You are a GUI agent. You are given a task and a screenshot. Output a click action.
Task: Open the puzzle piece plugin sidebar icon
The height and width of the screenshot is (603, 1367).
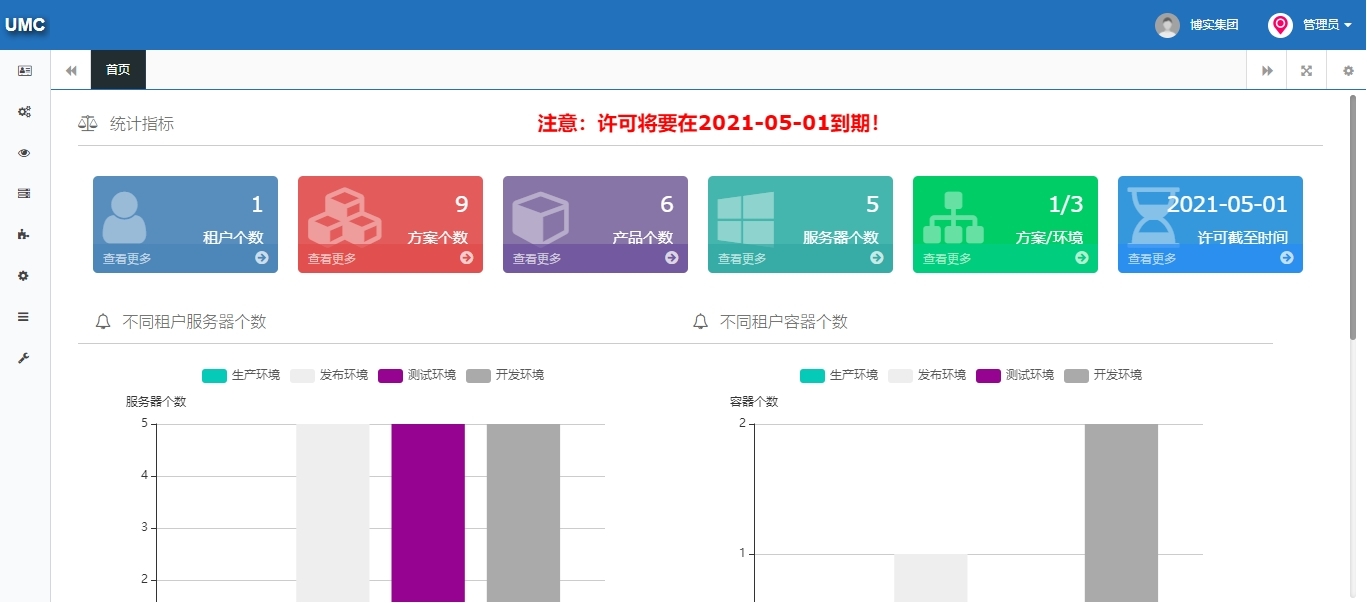click(x=25, y=234)
